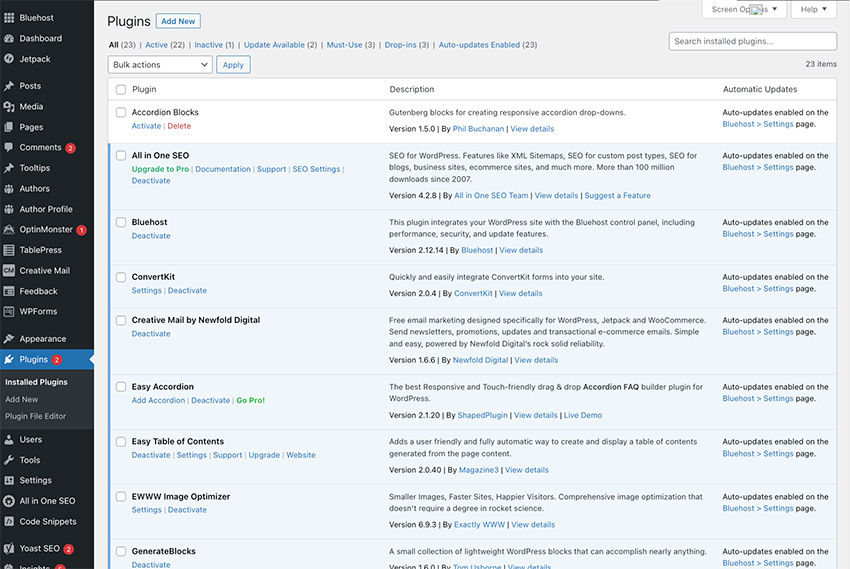Tick the select-all checkbox in Plugin header
Viewport: 850px width, 569px height.
click(x=121, y=89)
